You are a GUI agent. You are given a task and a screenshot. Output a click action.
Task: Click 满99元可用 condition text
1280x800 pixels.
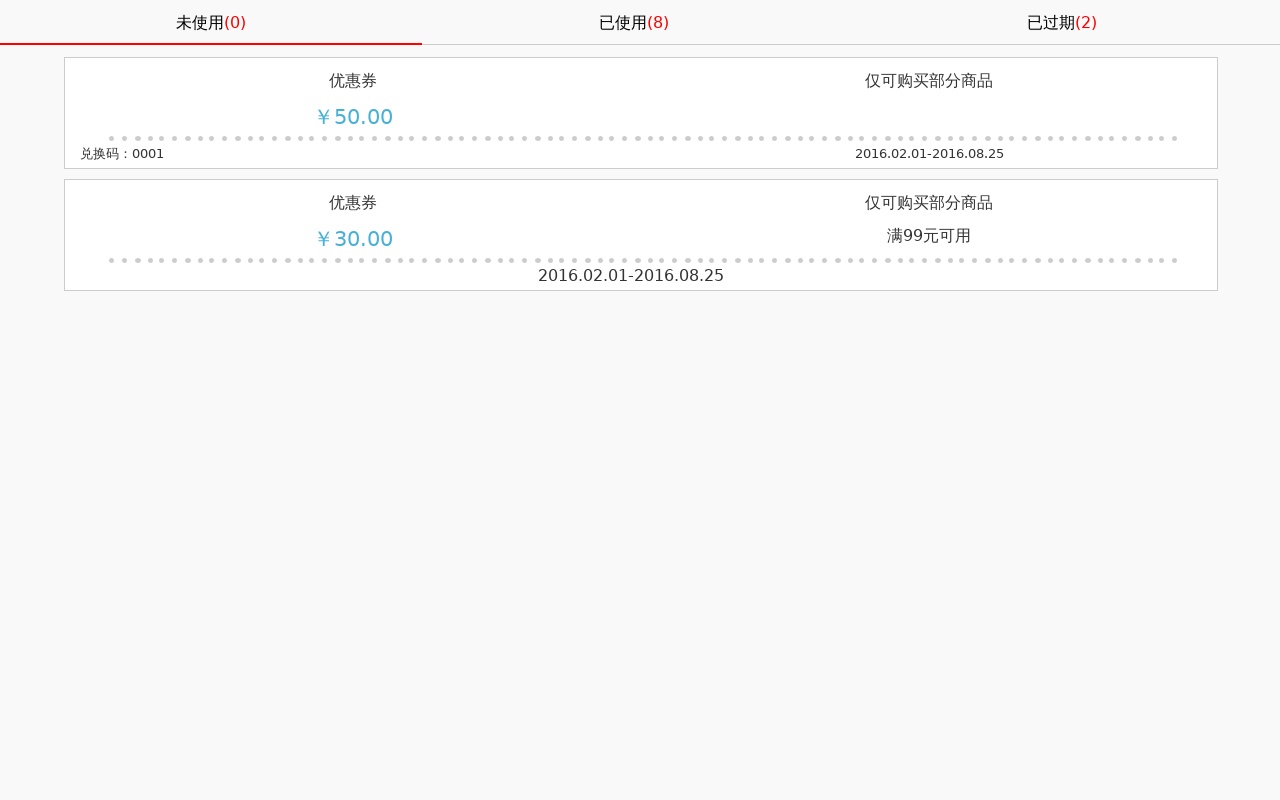(929, 236)
